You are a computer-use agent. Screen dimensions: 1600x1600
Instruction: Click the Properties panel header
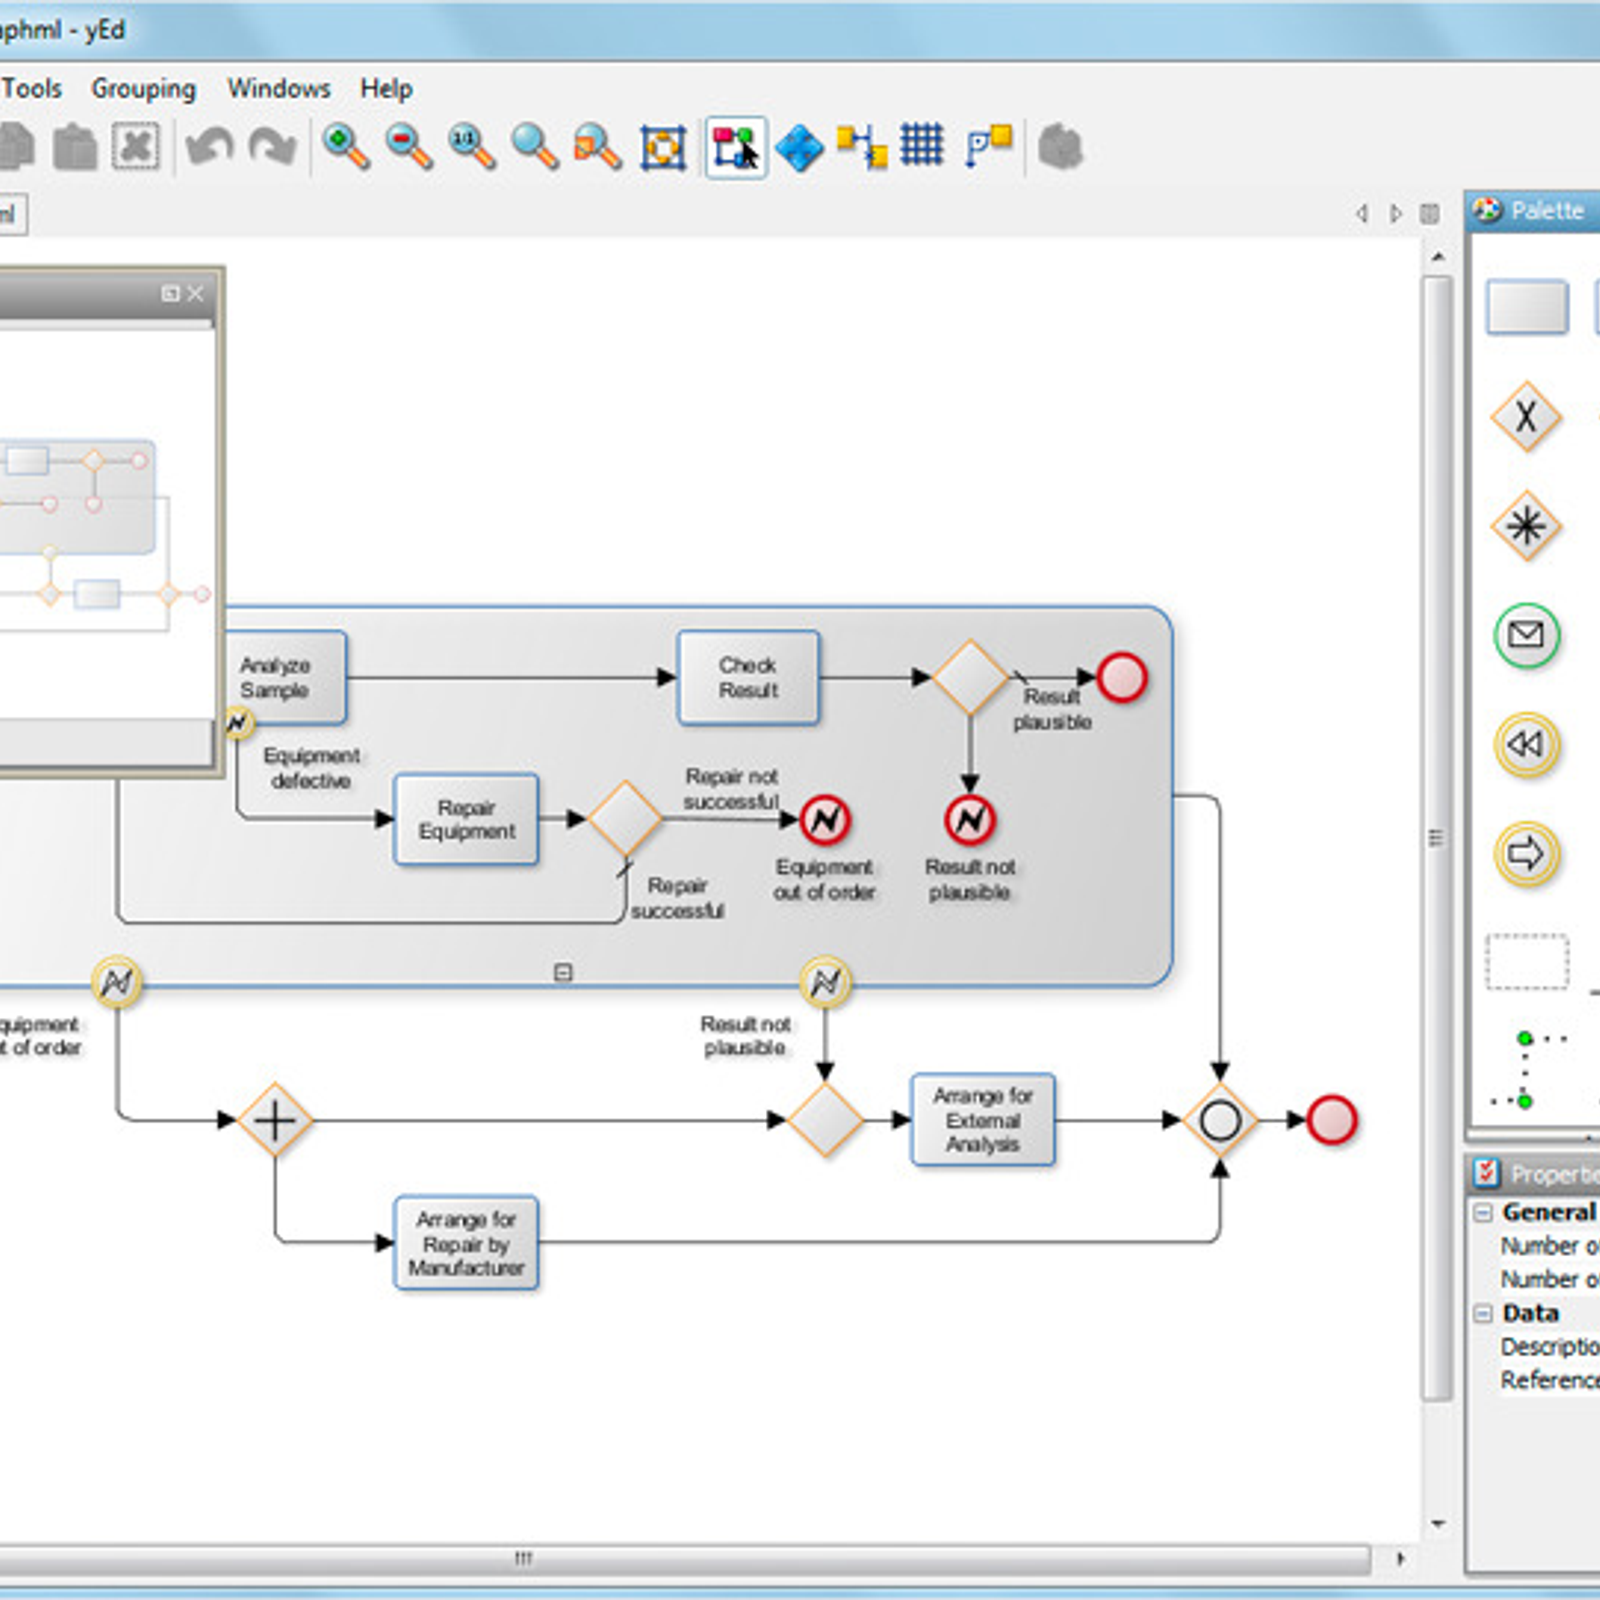pos(1536,1173)
